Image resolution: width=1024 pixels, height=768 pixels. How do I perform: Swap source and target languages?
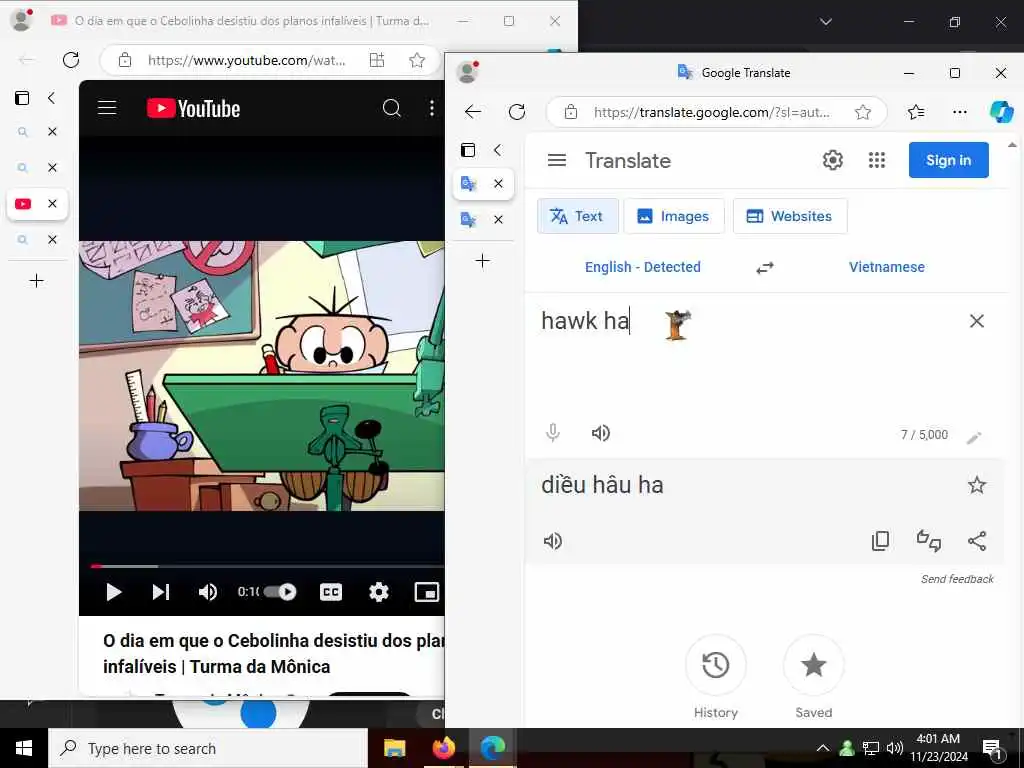click(765, 268)
